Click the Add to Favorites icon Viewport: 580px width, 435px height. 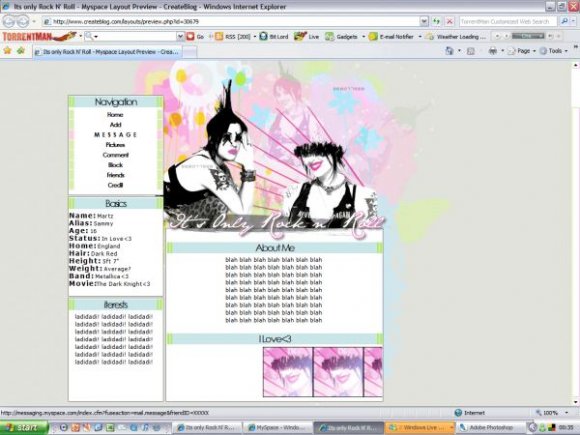coord(20,50)
